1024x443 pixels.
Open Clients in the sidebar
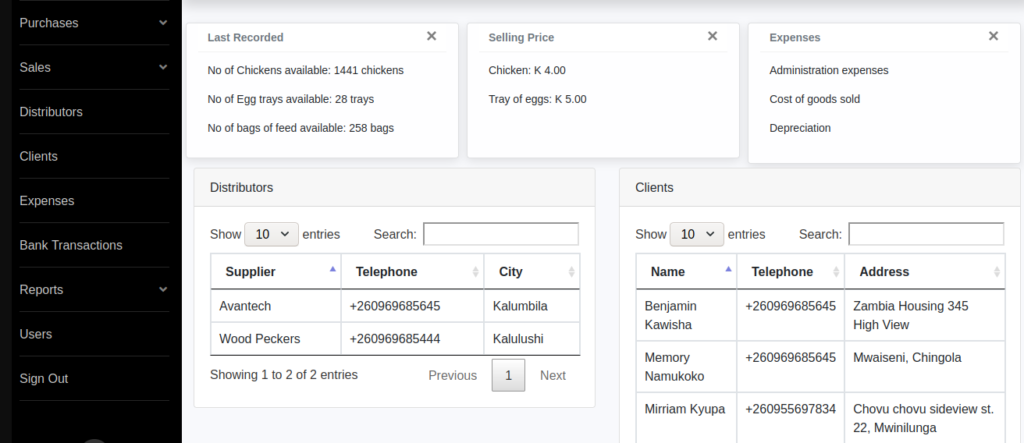(x=39, y=156)
